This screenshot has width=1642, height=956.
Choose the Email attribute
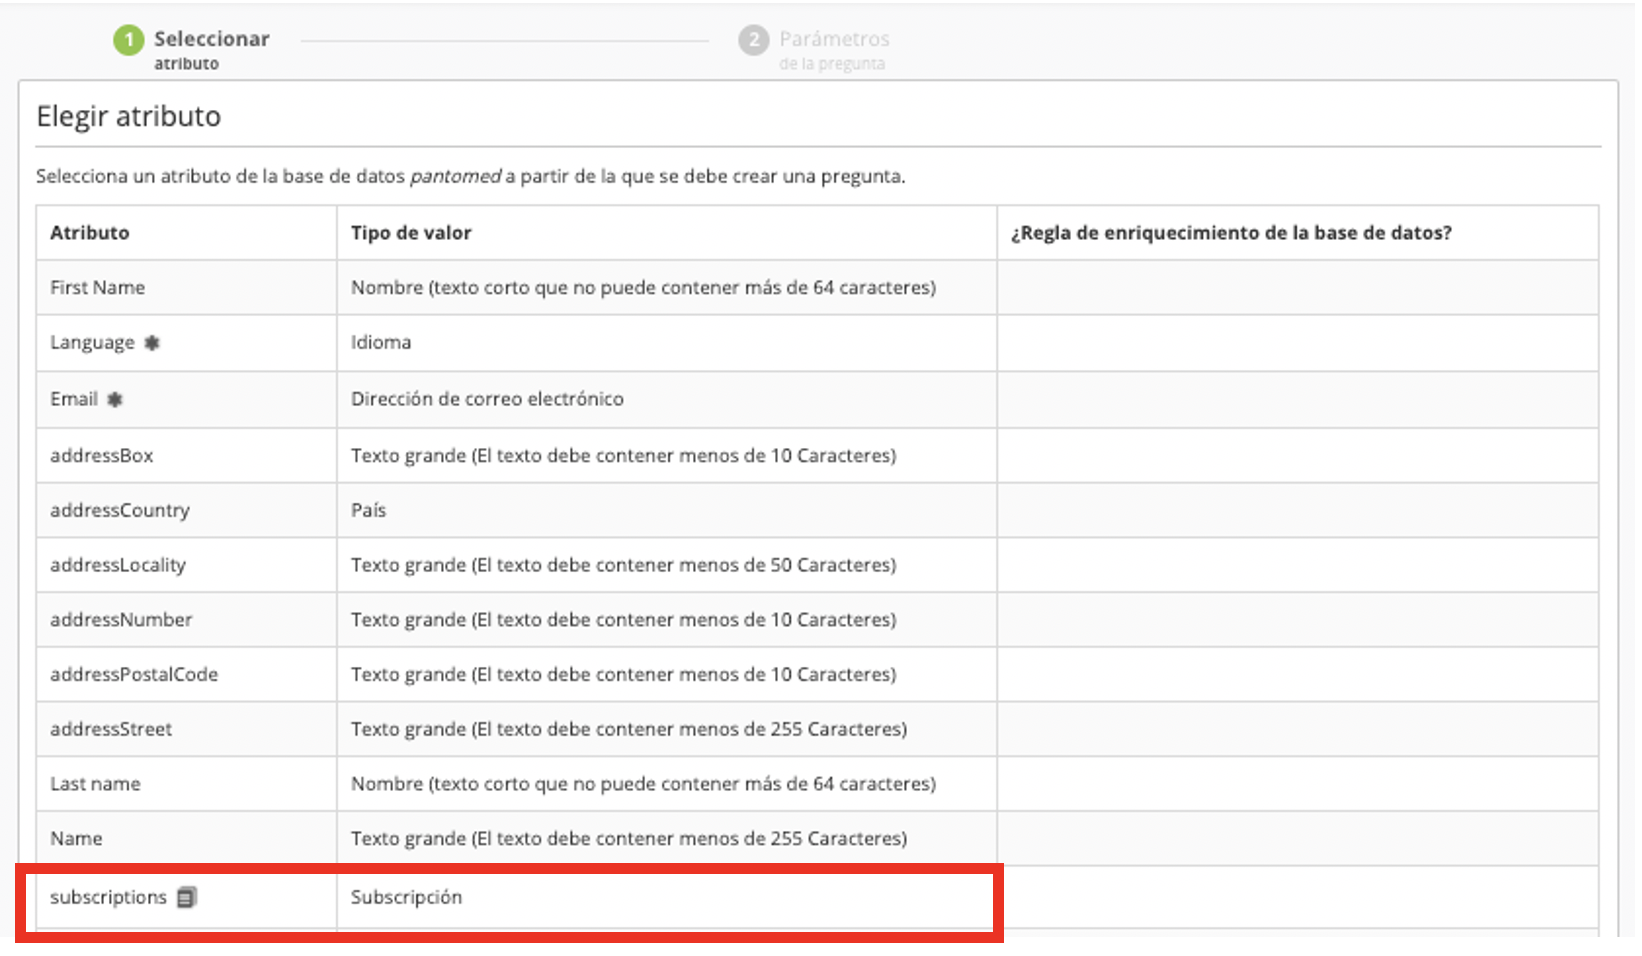pos(74,399)
